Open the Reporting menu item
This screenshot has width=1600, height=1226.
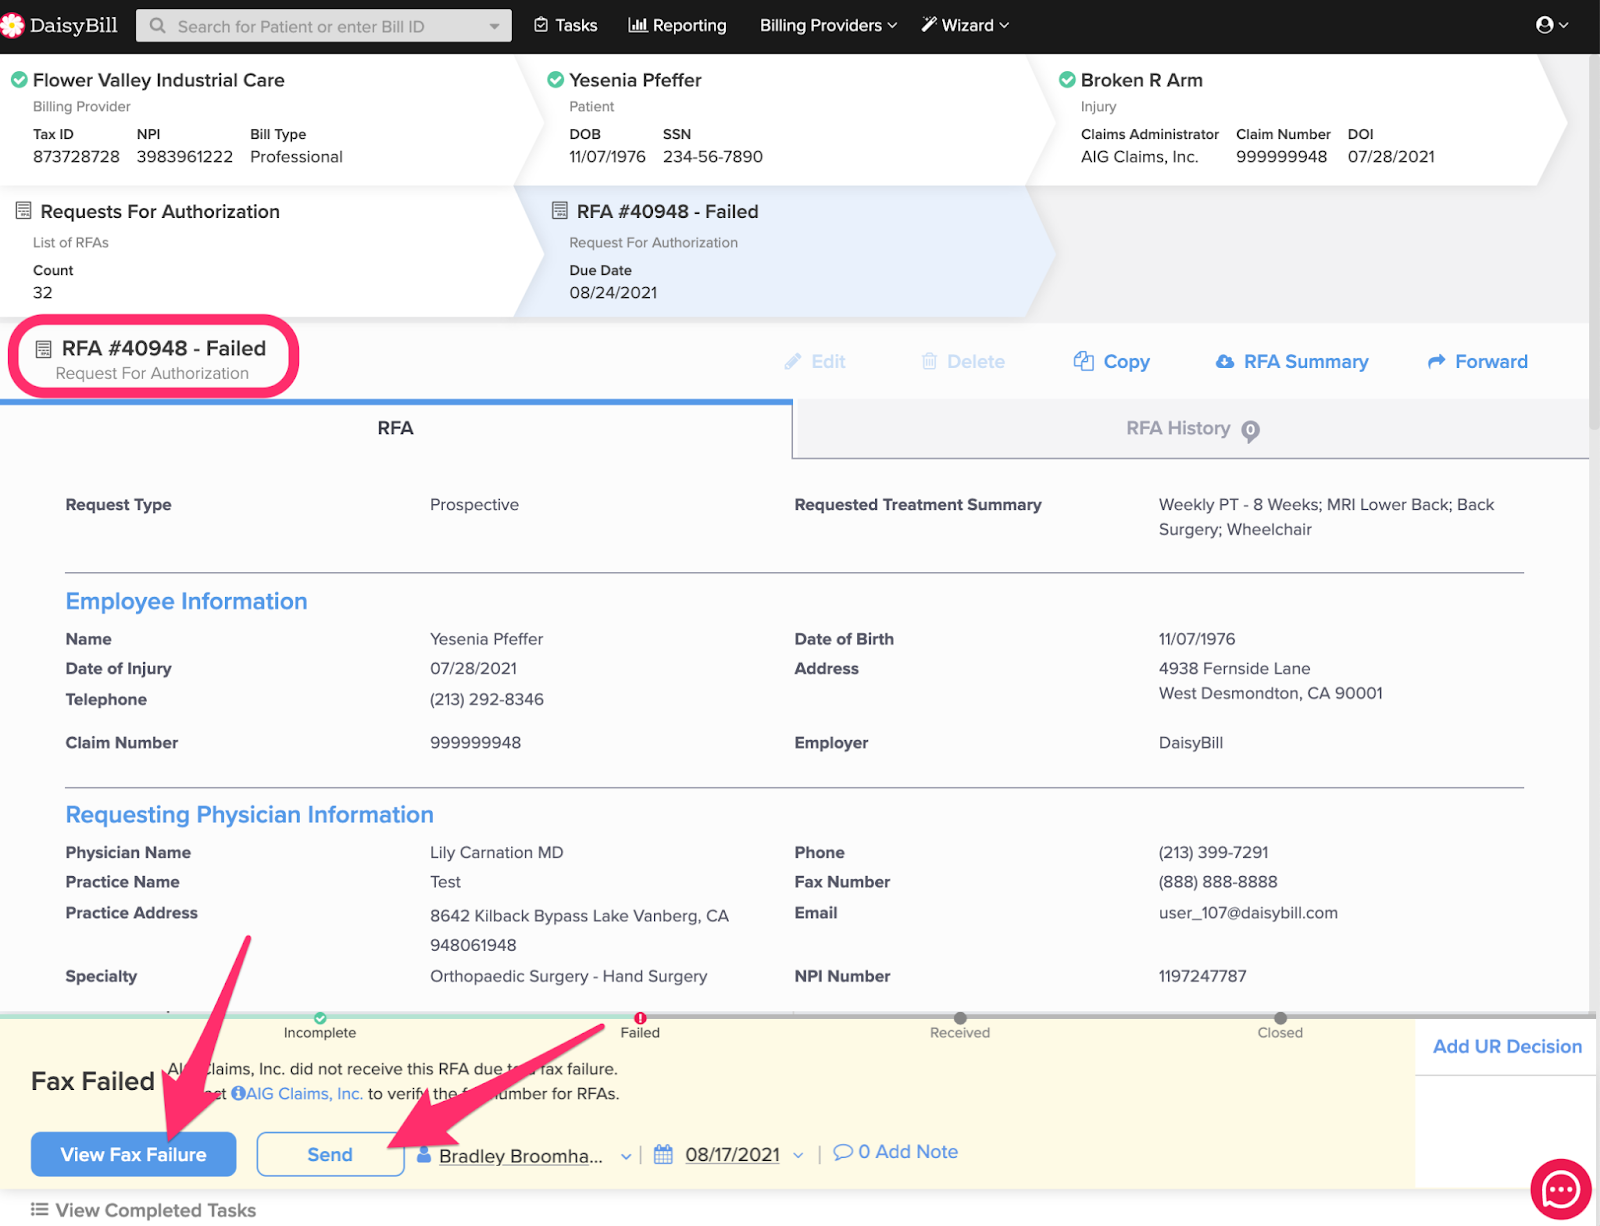point(677,25)
